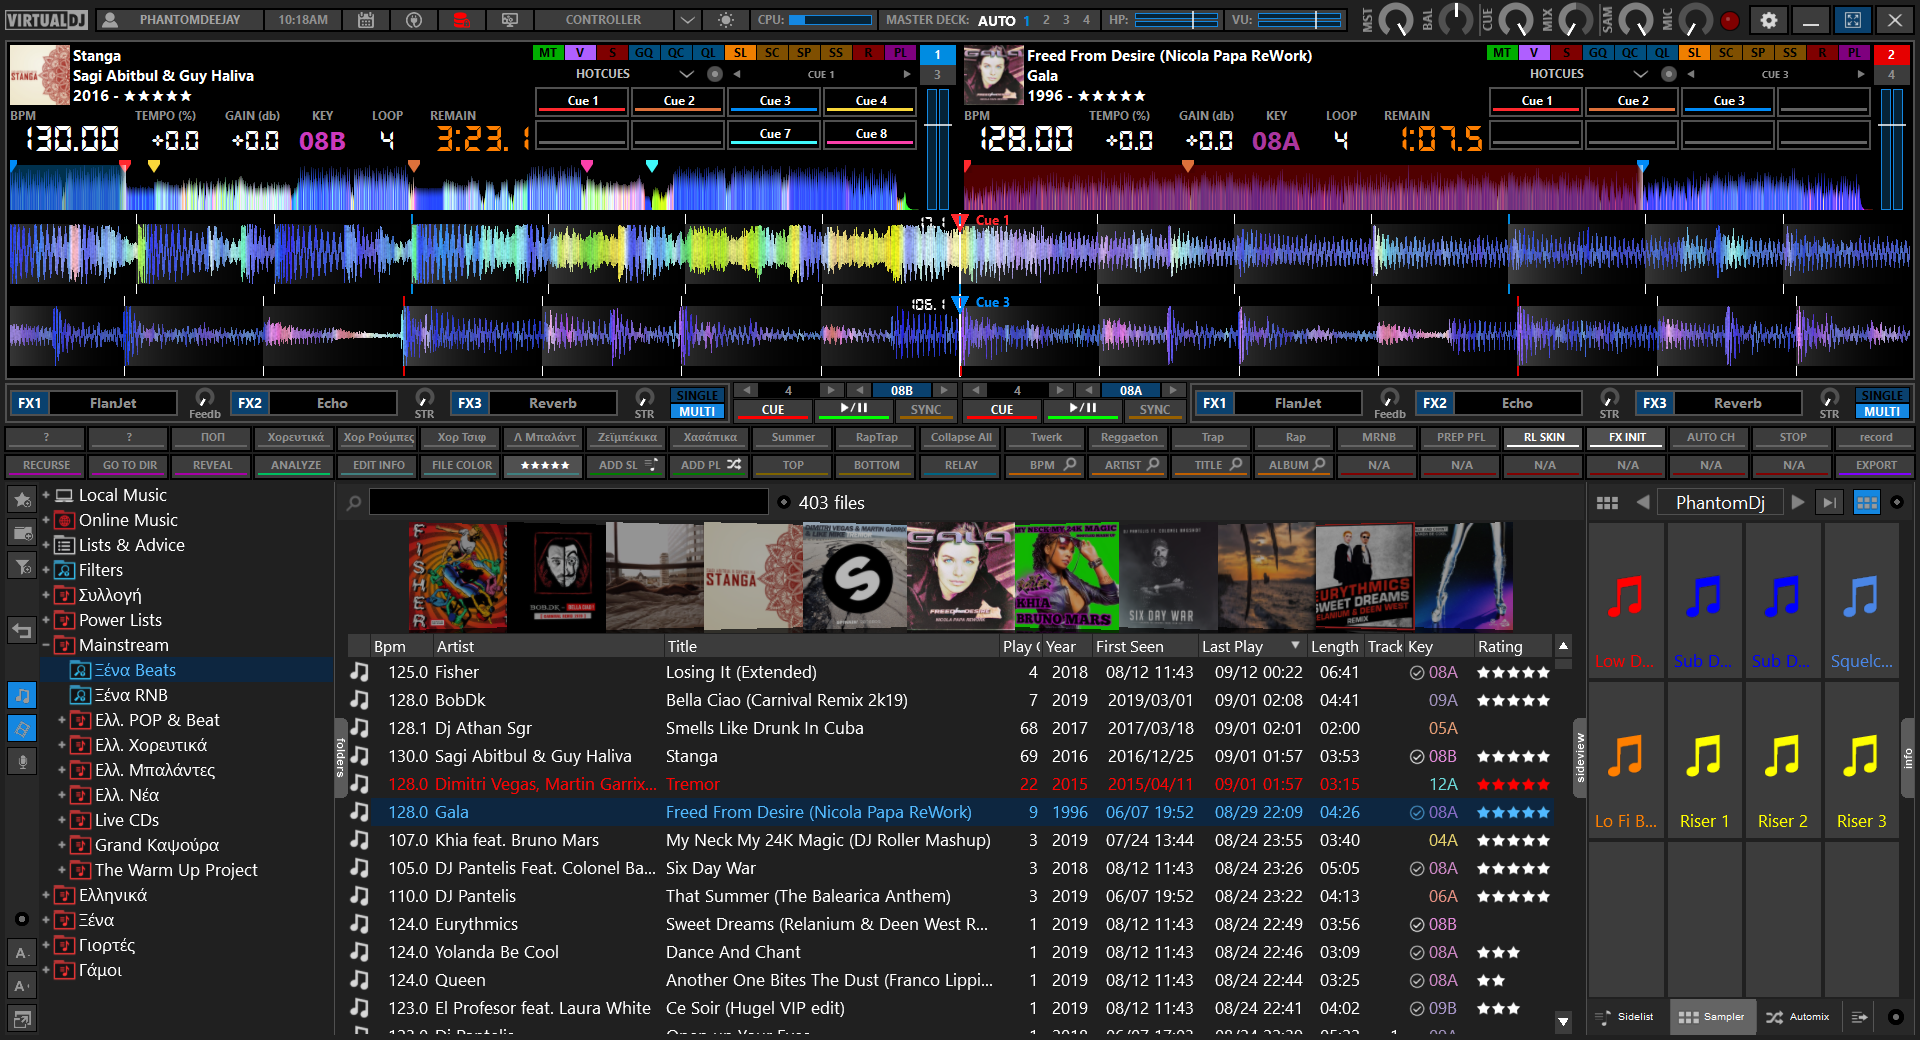The image size is (1920, 1040).
Task: Click the monitor display icon in top bar
Action: click(509, 20)
